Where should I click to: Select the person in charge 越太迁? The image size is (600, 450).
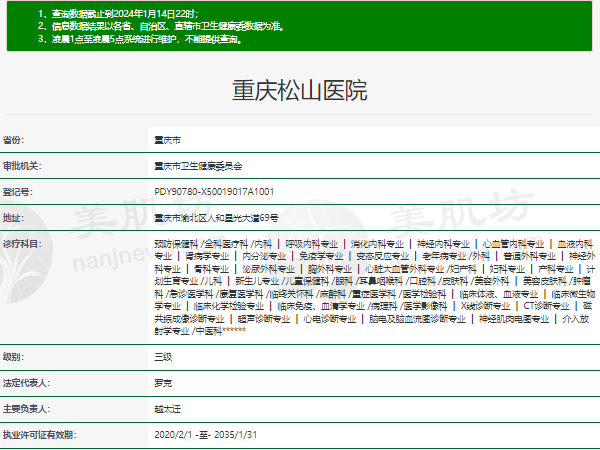167,409
